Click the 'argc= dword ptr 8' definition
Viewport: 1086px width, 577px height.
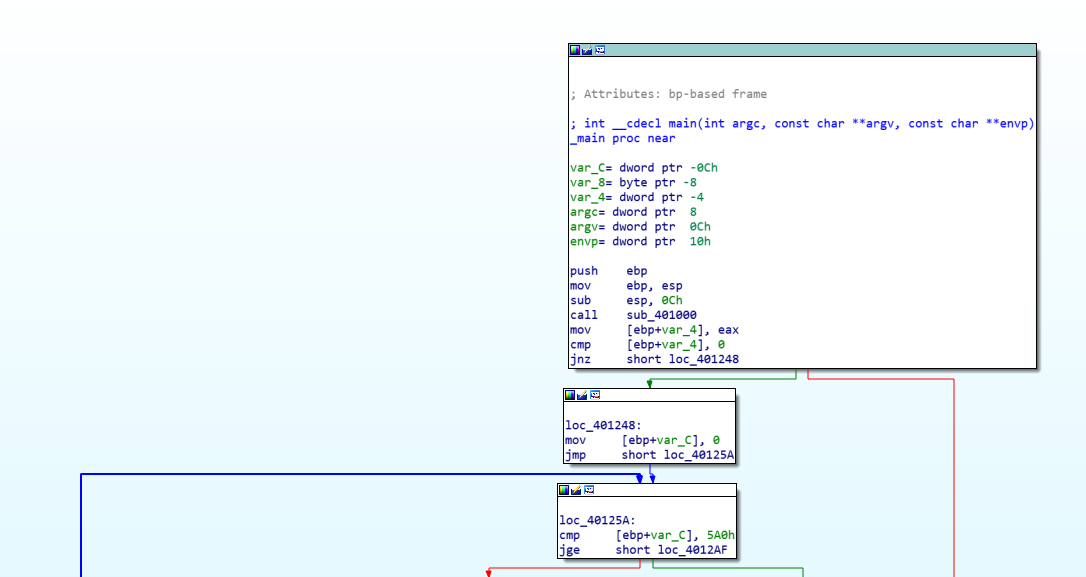[x=634, y=212]
